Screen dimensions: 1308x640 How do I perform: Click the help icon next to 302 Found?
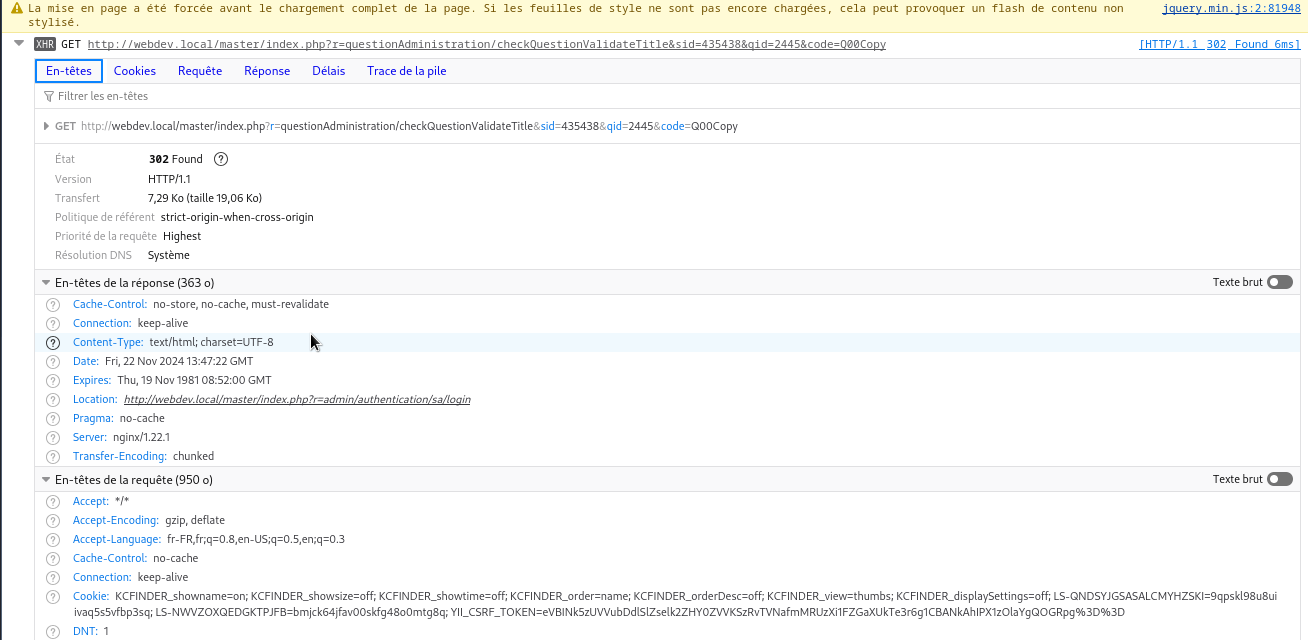(x=221, y=159)
